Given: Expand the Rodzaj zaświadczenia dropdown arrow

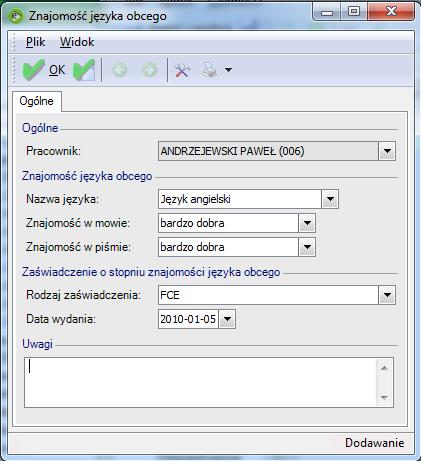Looking at the screenshot, I should (x=387, y=295).
